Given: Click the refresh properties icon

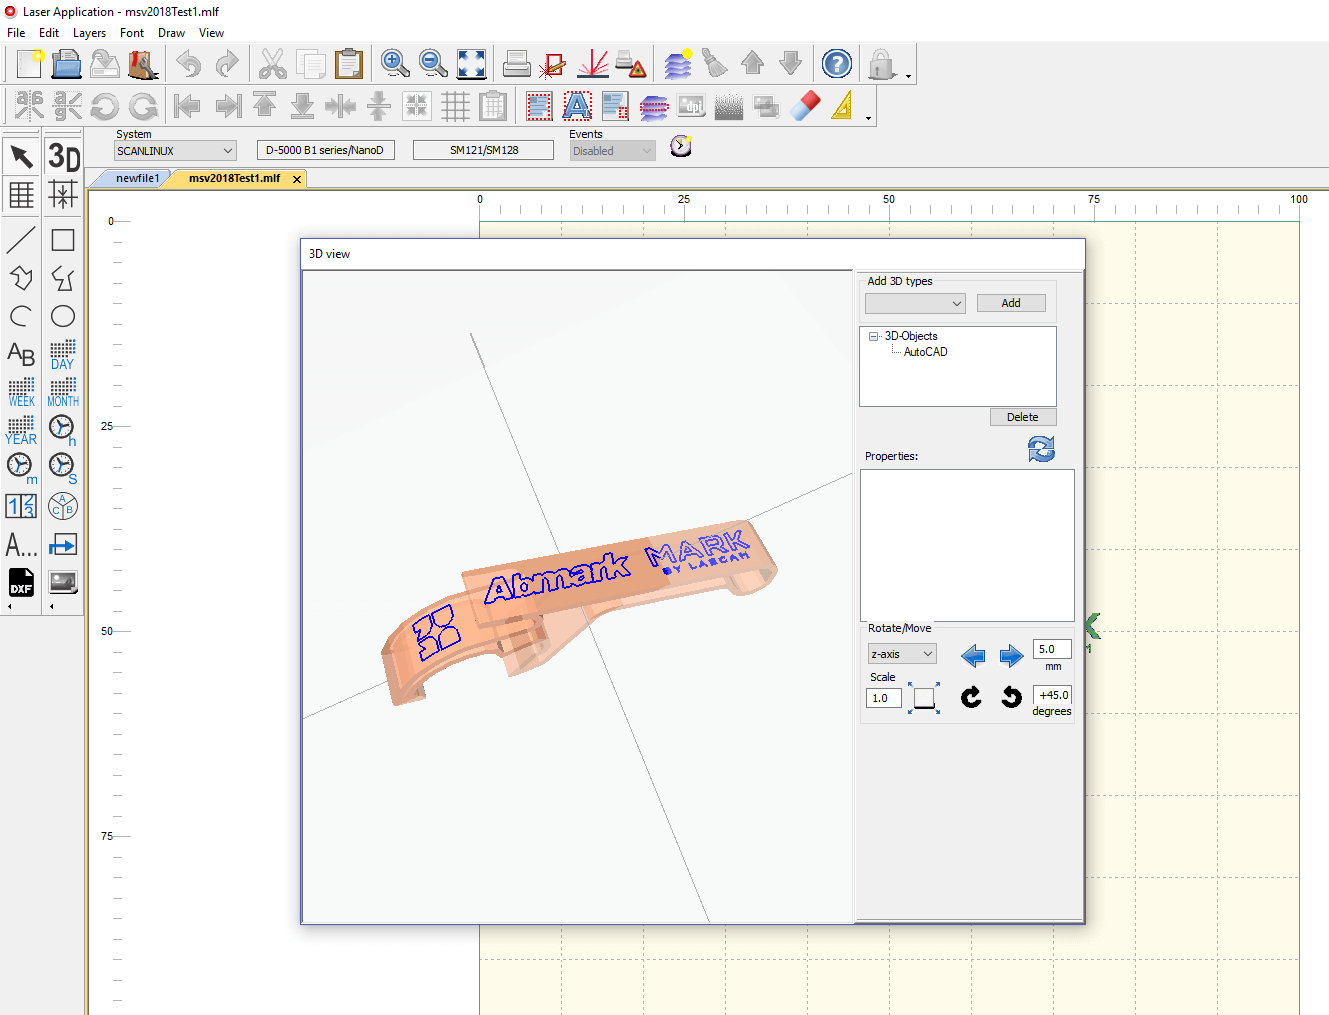Looking at the screenshot, I should coord(1041,449).
